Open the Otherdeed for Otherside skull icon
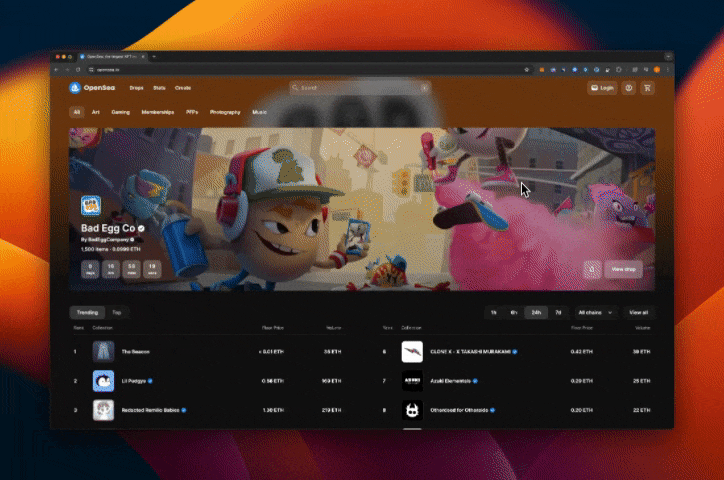 tap(412, 410)
